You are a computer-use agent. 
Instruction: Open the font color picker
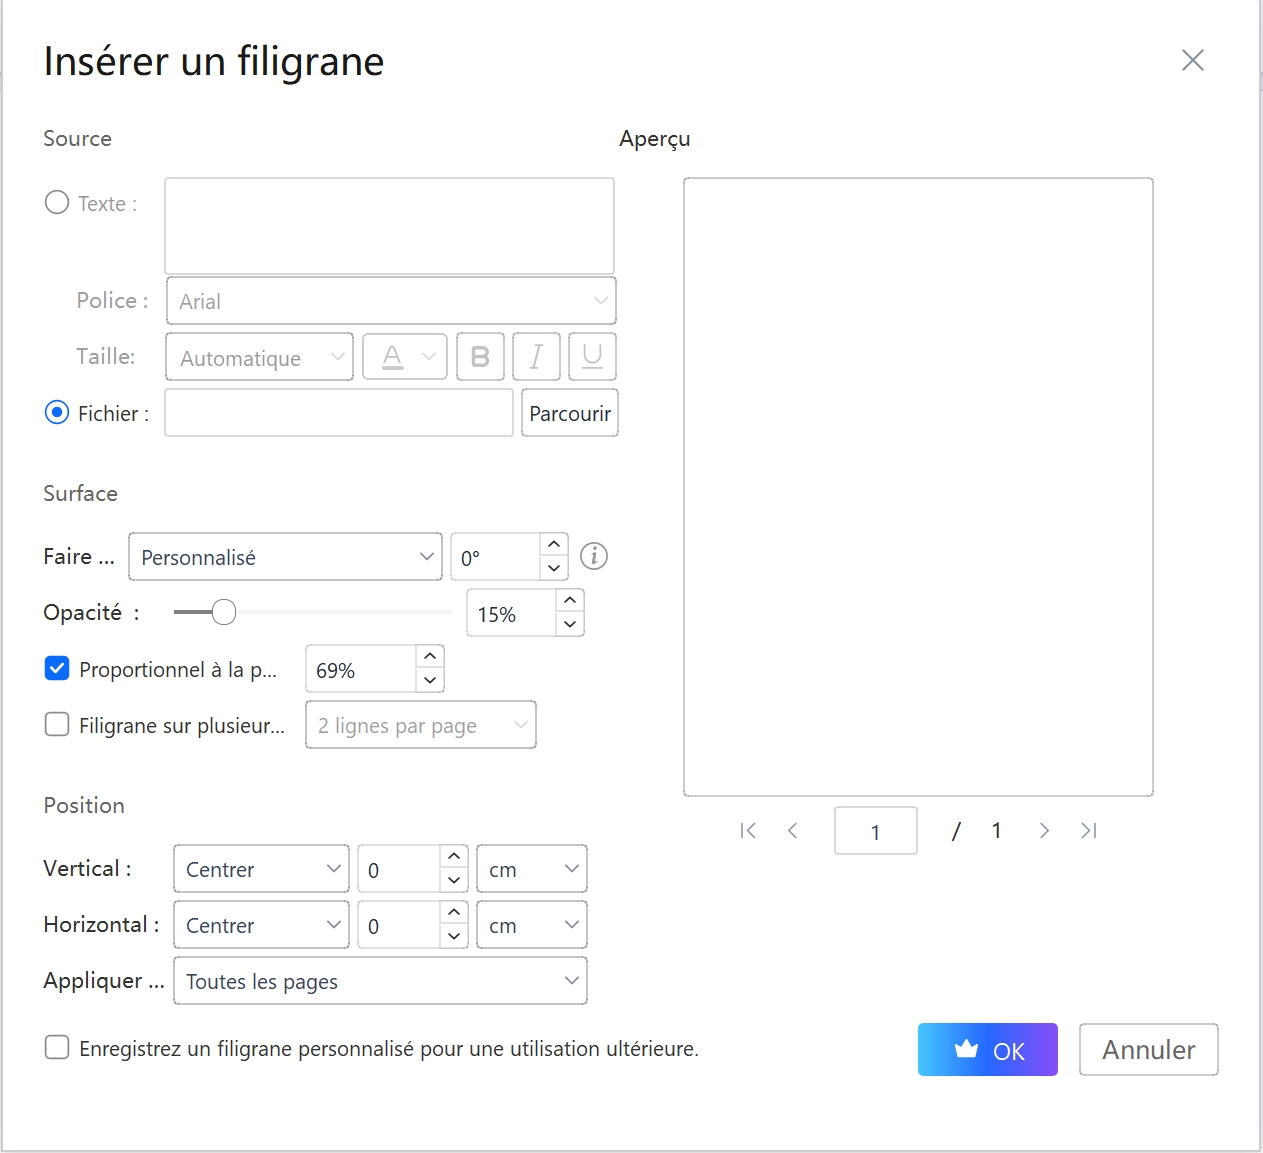(404, 356)
